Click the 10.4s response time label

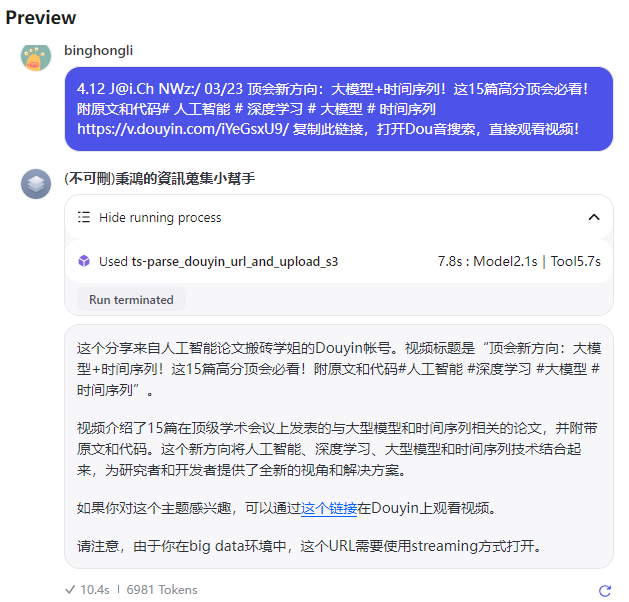pos(95,590)
